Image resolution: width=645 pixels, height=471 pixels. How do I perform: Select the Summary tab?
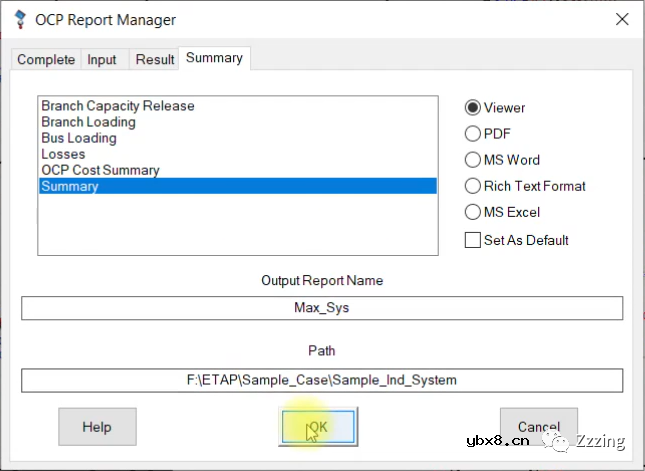[214, 58]
